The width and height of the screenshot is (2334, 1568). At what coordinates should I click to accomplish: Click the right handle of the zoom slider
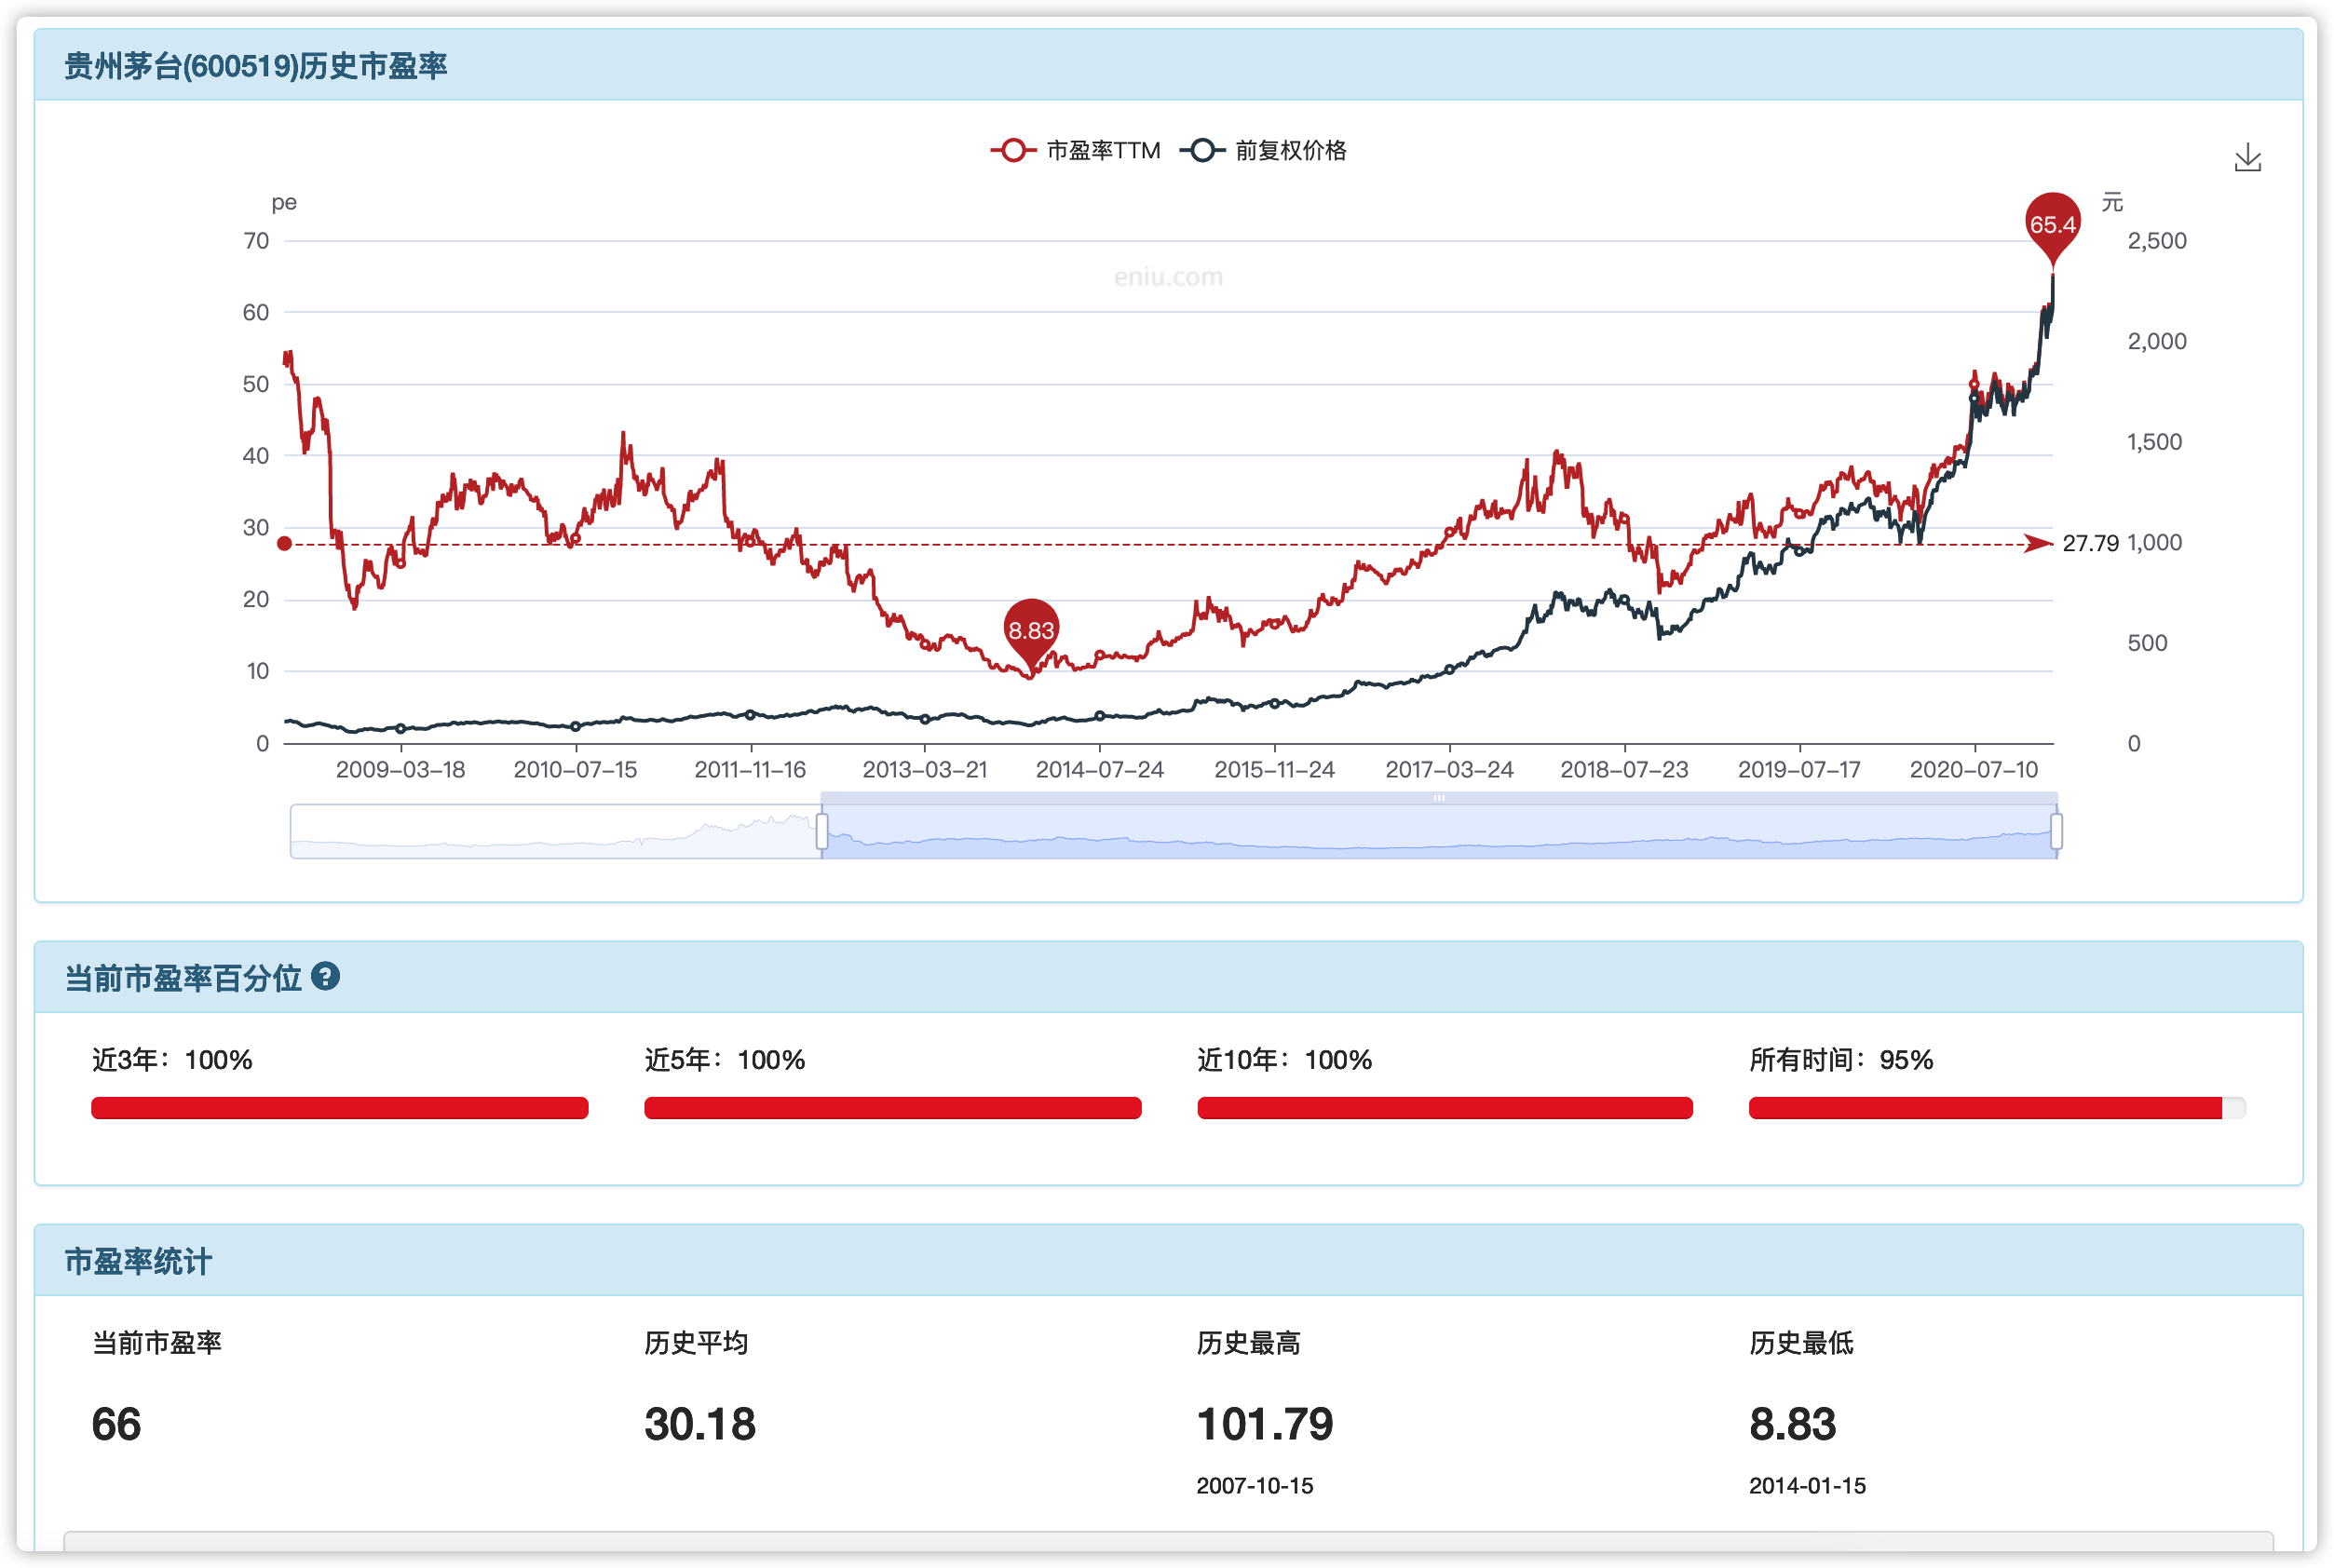coord(2056,831)
